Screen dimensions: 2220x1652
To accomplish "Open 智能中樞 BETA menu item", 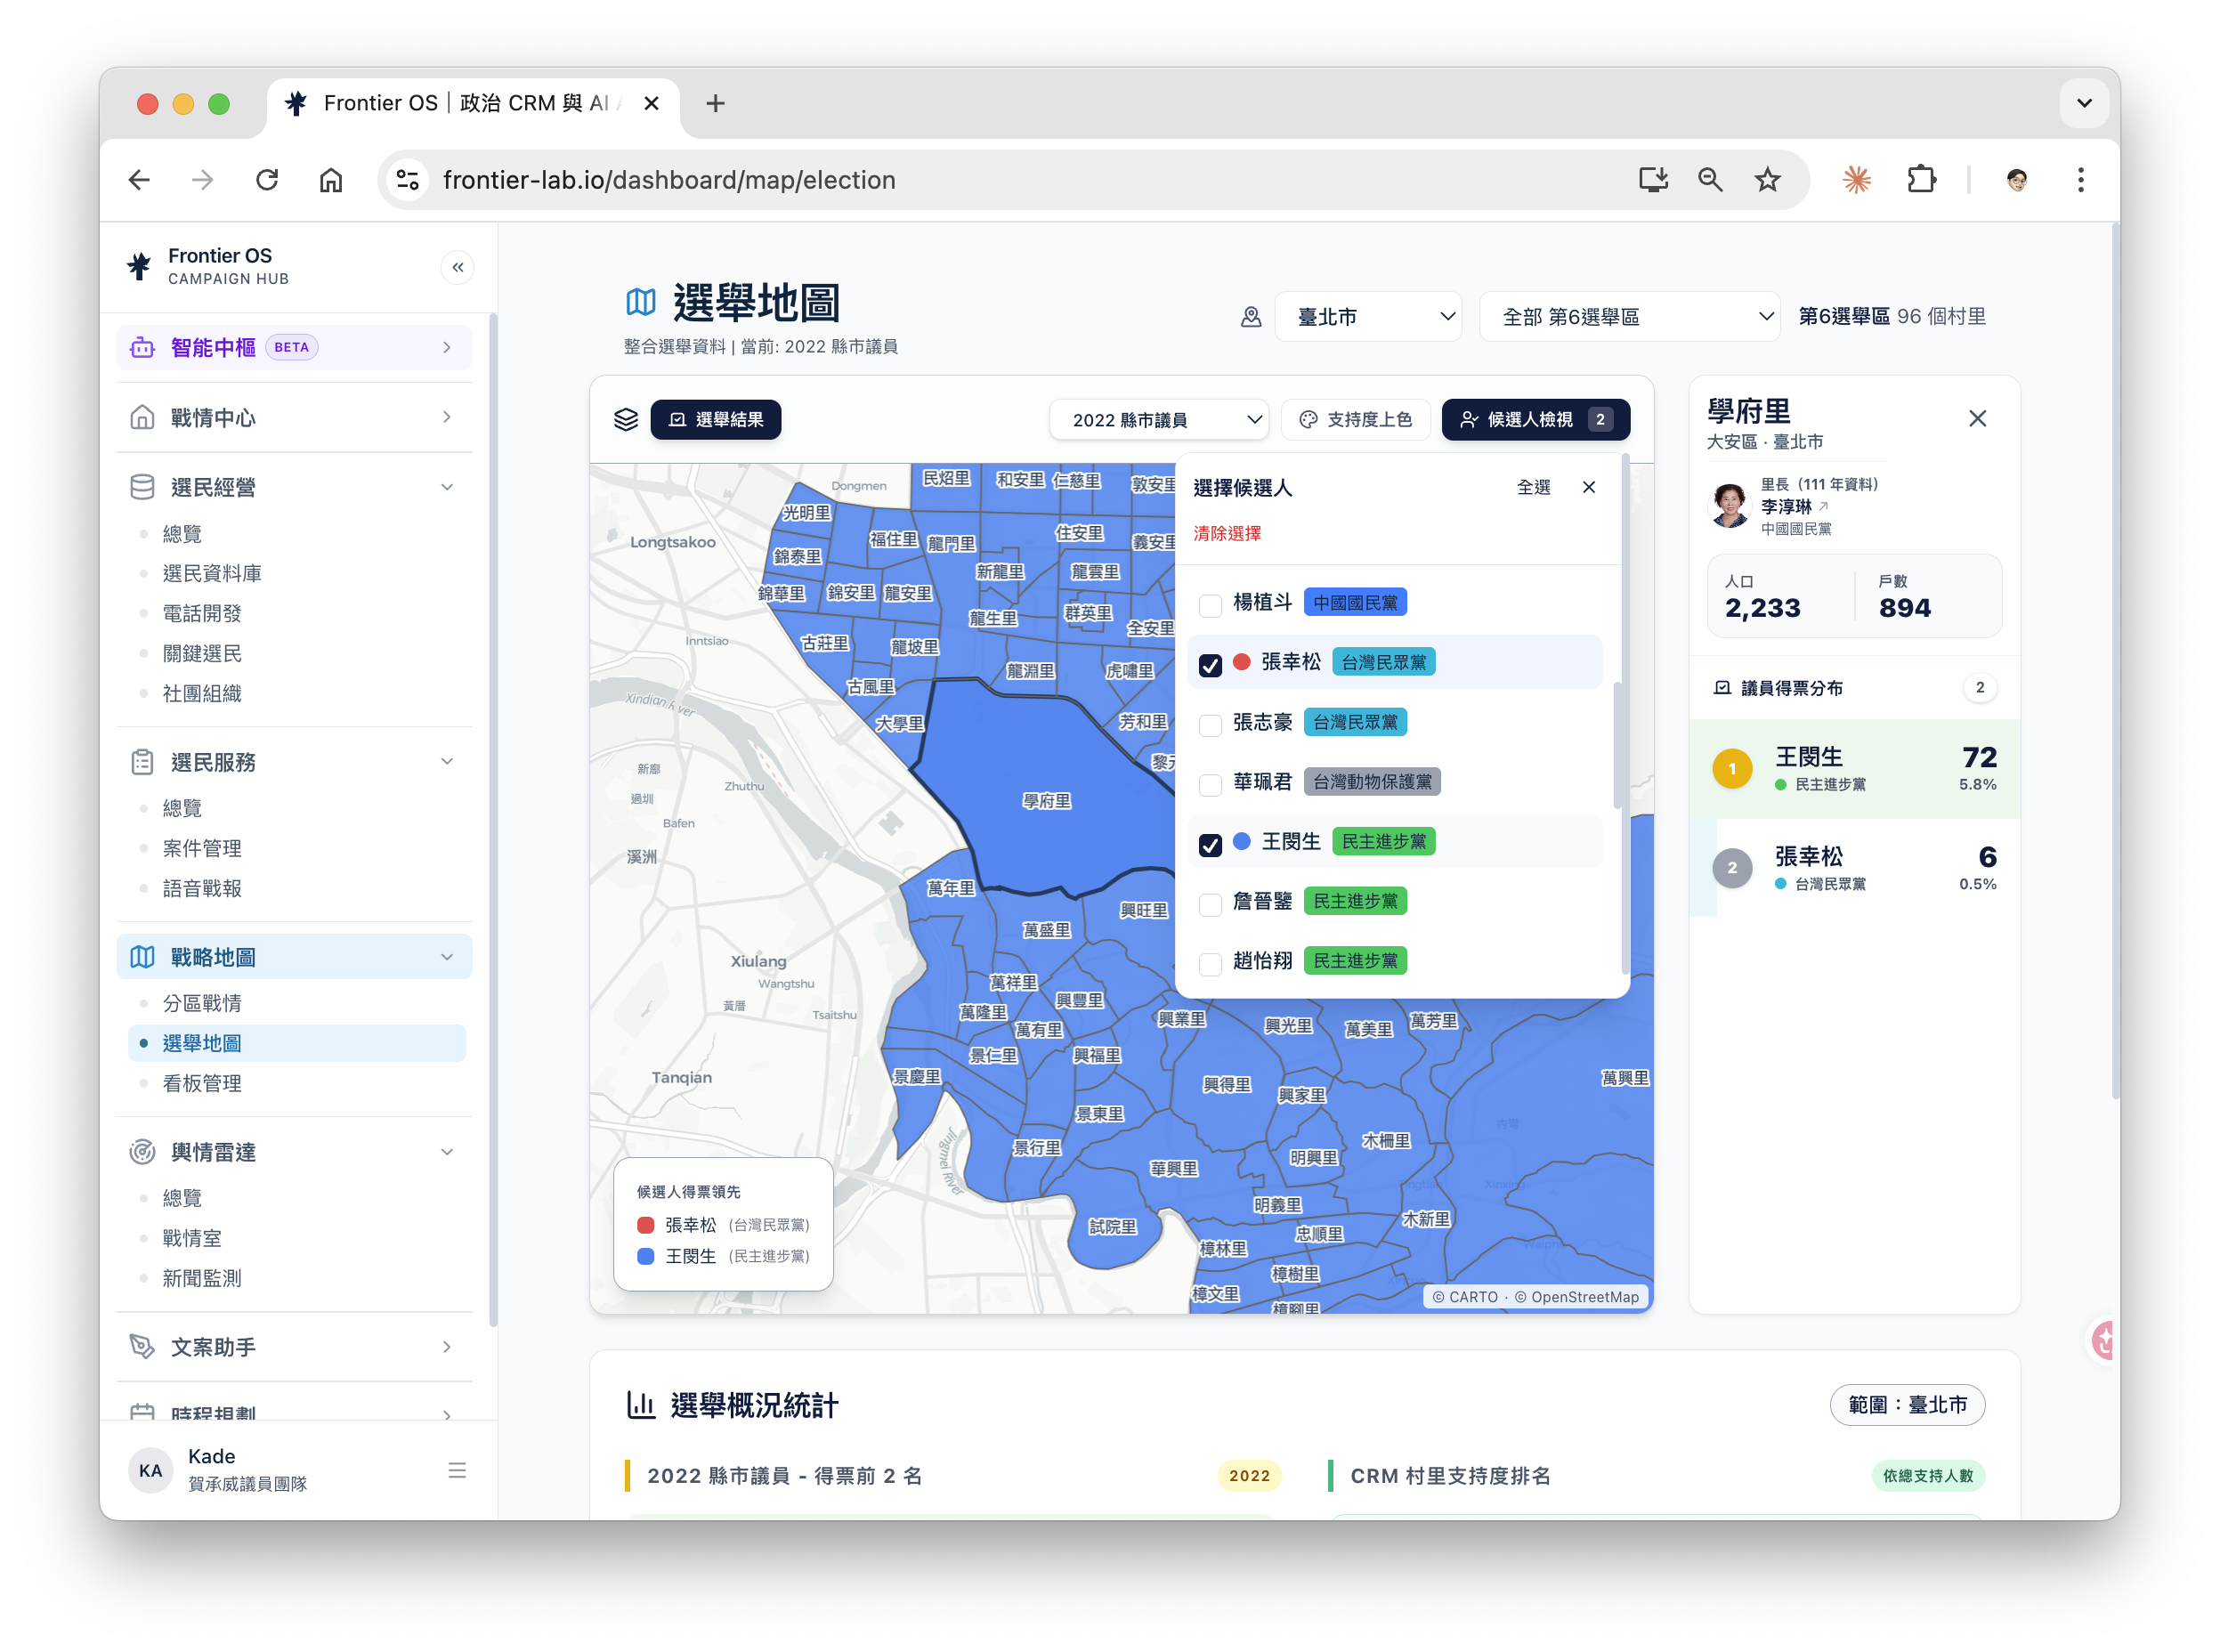I will pos(294,347).
